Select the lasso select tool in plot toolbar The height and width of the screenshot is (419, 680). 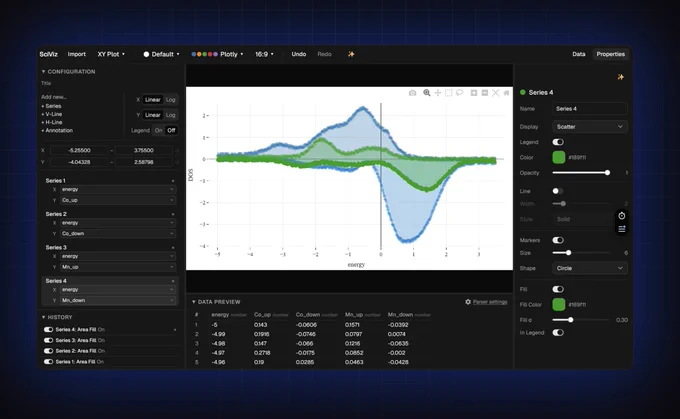click(x=460, y=93)
